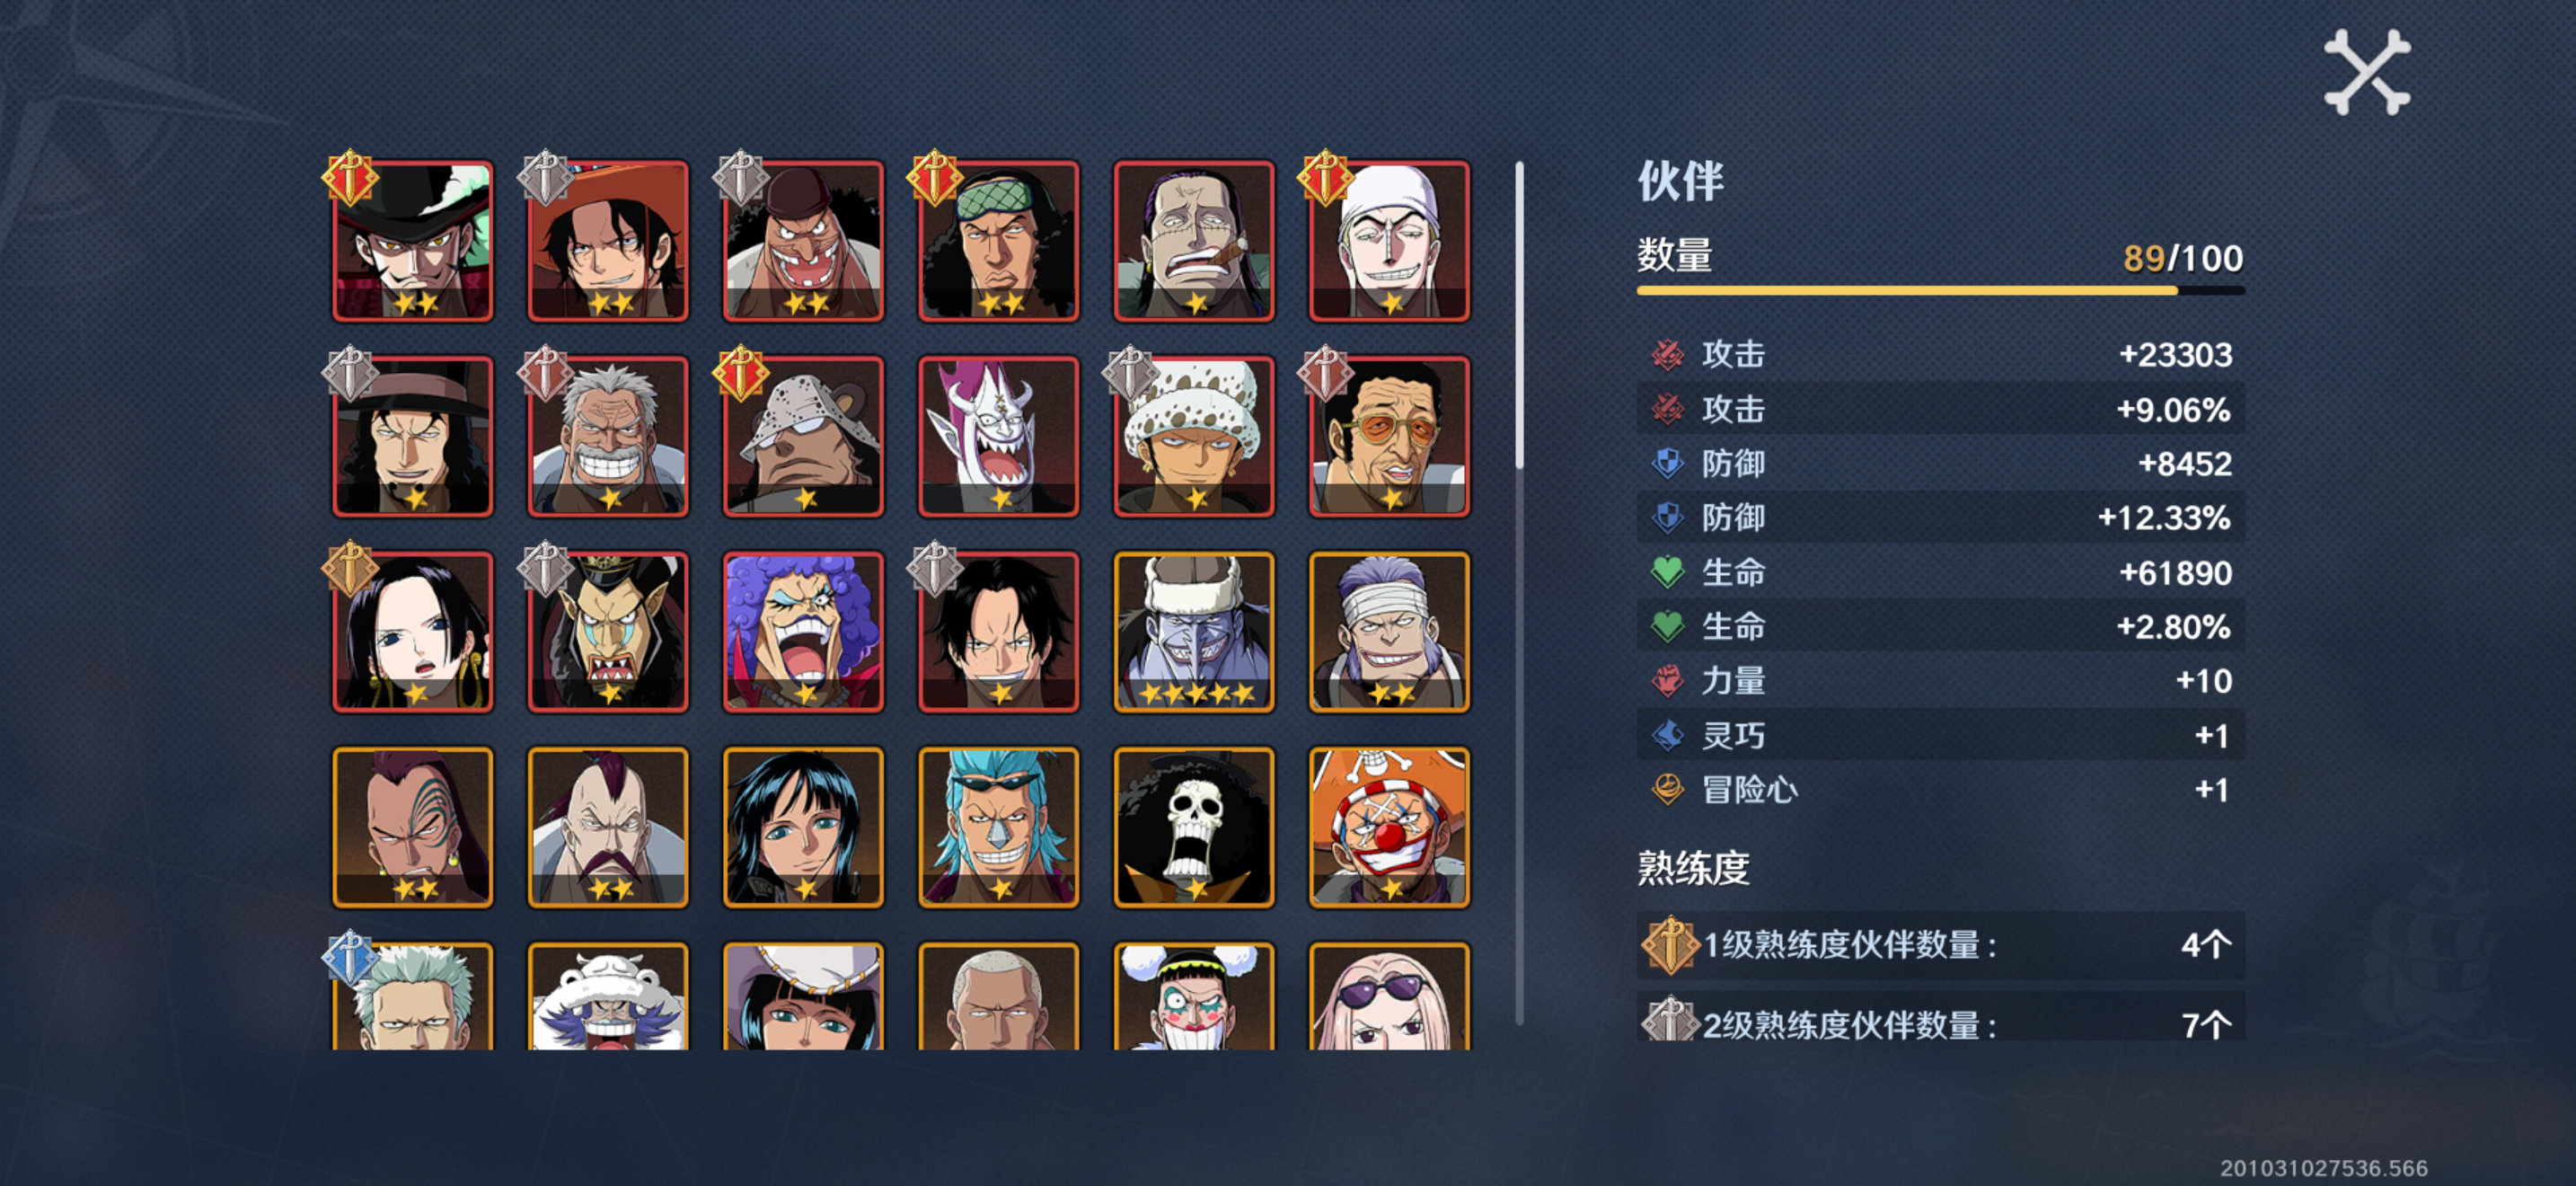Select Mihawk portrait with black feathered hat
Image resolution: width=2576 pixels, height=1186 pixels.
click(x=413, y=241)
